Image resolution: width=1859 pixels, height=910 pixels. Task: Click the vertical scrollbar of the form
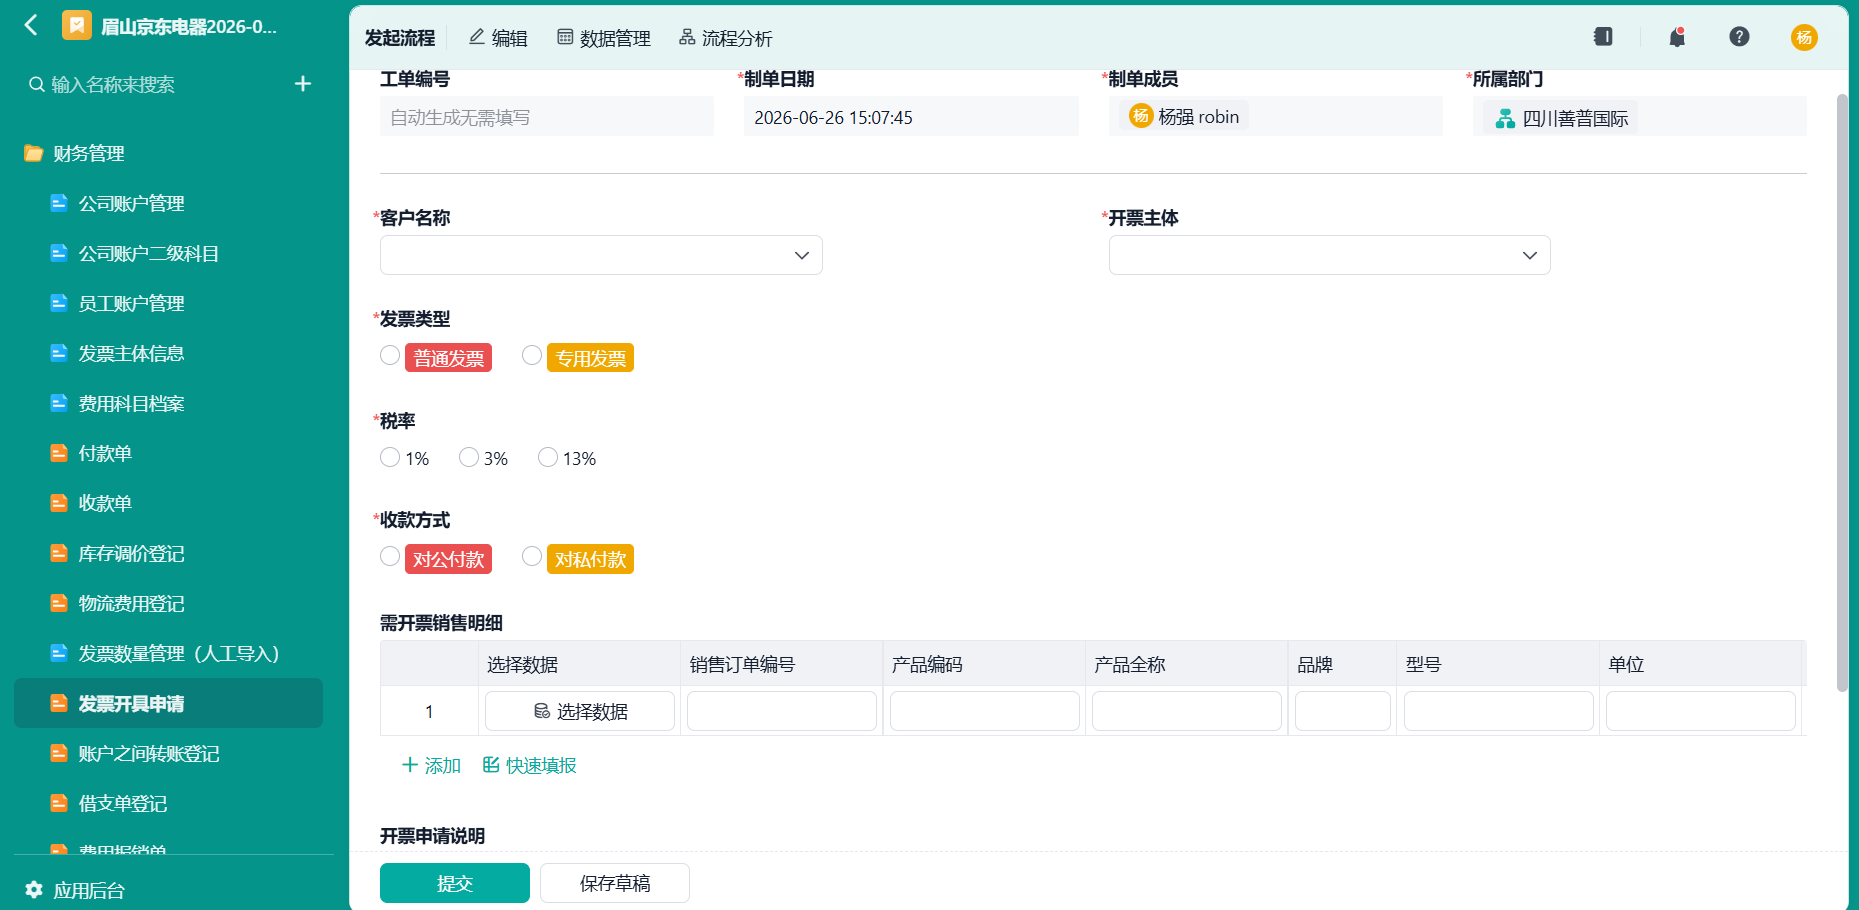pyautogui.click(x=1842, y=392)
